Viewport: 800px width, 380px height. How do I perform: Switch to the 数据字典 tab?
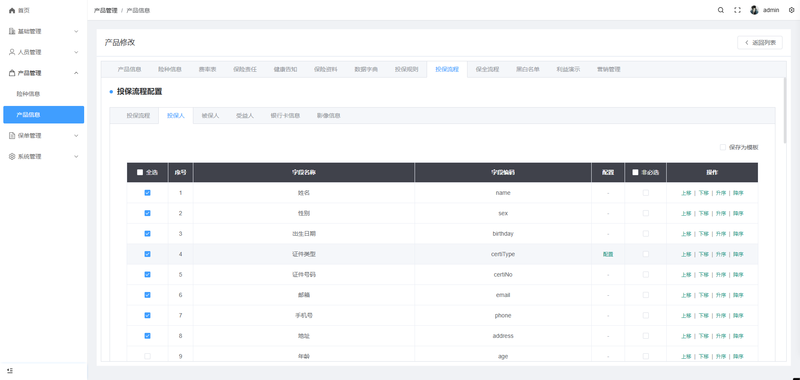click(x=366, y=69)
